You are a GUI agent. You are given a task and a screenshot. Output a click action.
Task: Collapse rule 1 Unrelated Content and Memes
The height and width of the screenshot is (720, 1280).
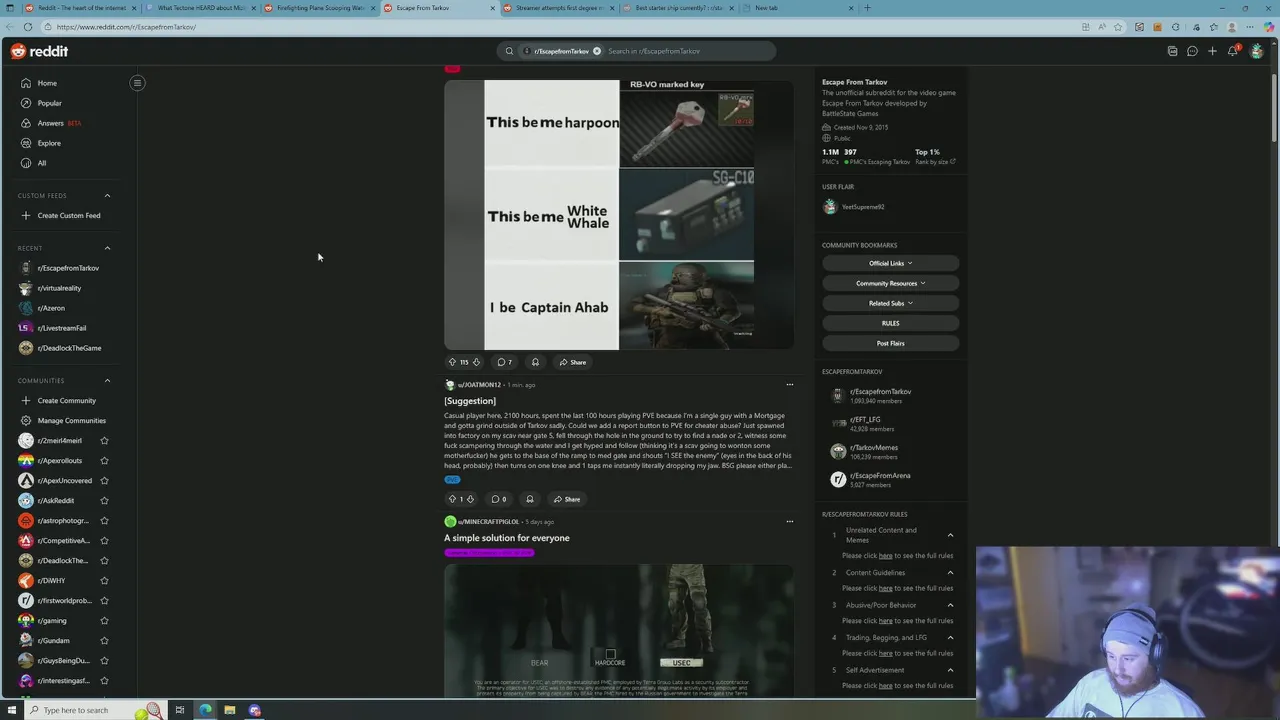(950, 535)
